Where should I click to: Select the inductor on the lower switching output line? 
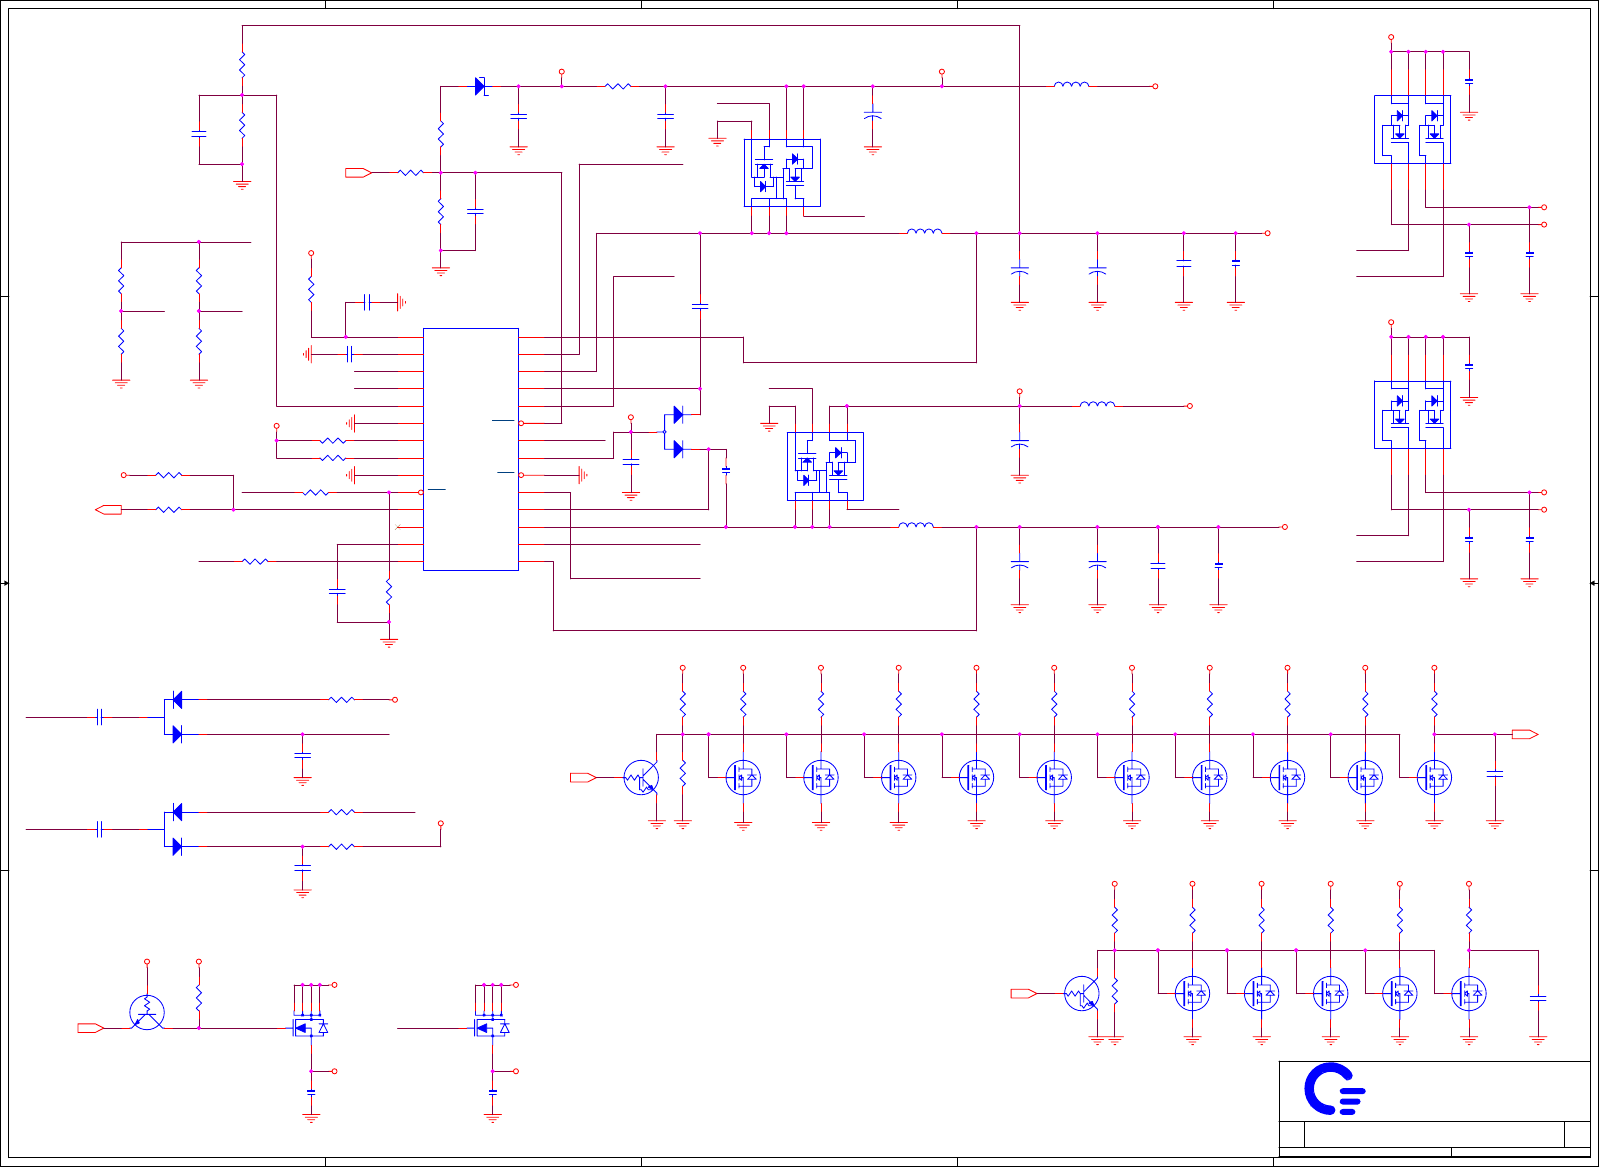[x=916, y=525]
